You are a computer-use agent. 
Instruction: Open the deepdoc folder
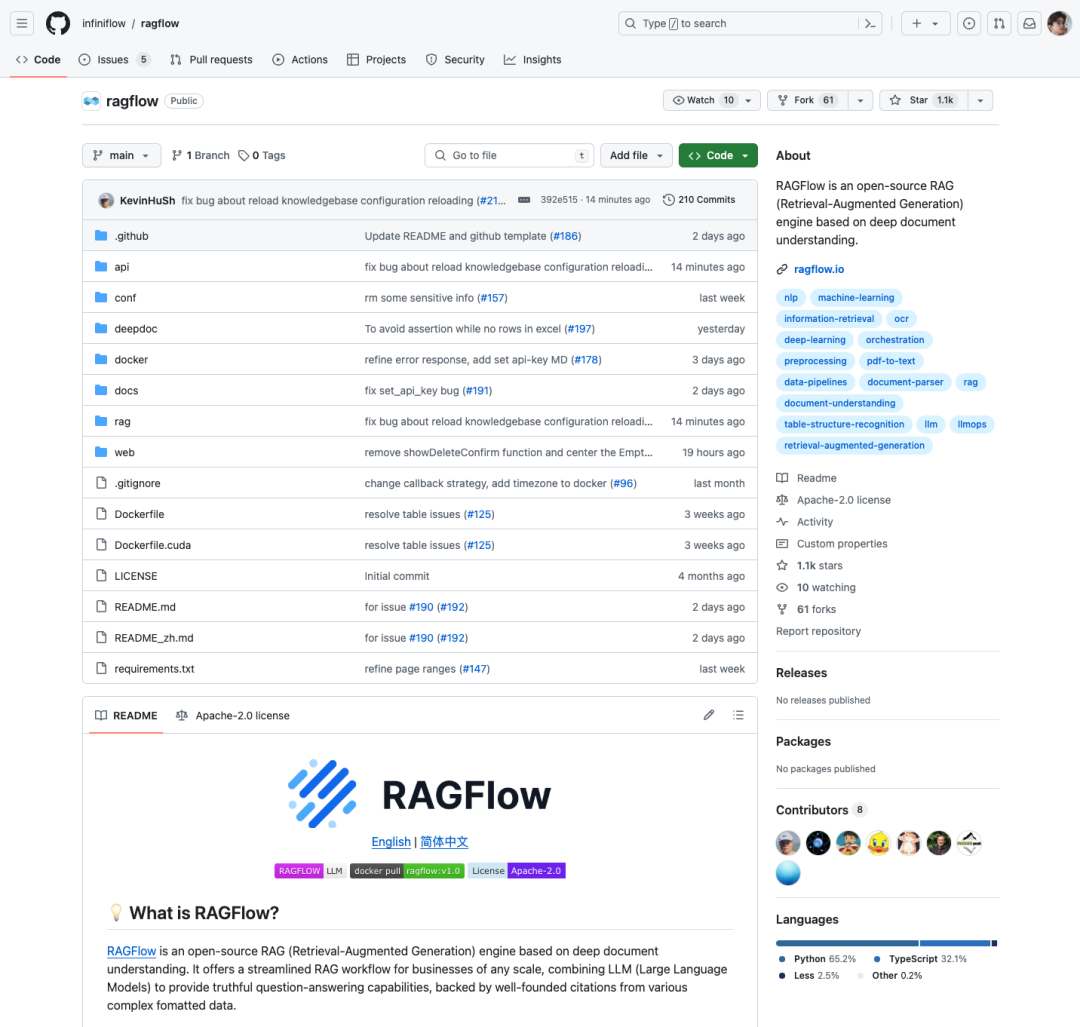click(x=136, y=329)
